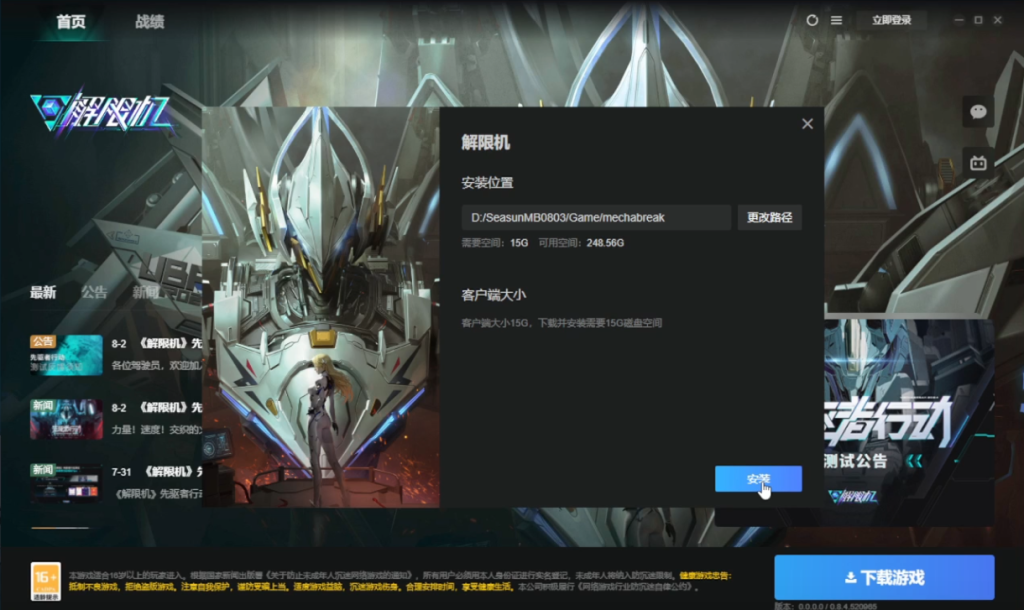Minimize the launcher window
This screenshot has height=610, width=1024.
(956, 20)
